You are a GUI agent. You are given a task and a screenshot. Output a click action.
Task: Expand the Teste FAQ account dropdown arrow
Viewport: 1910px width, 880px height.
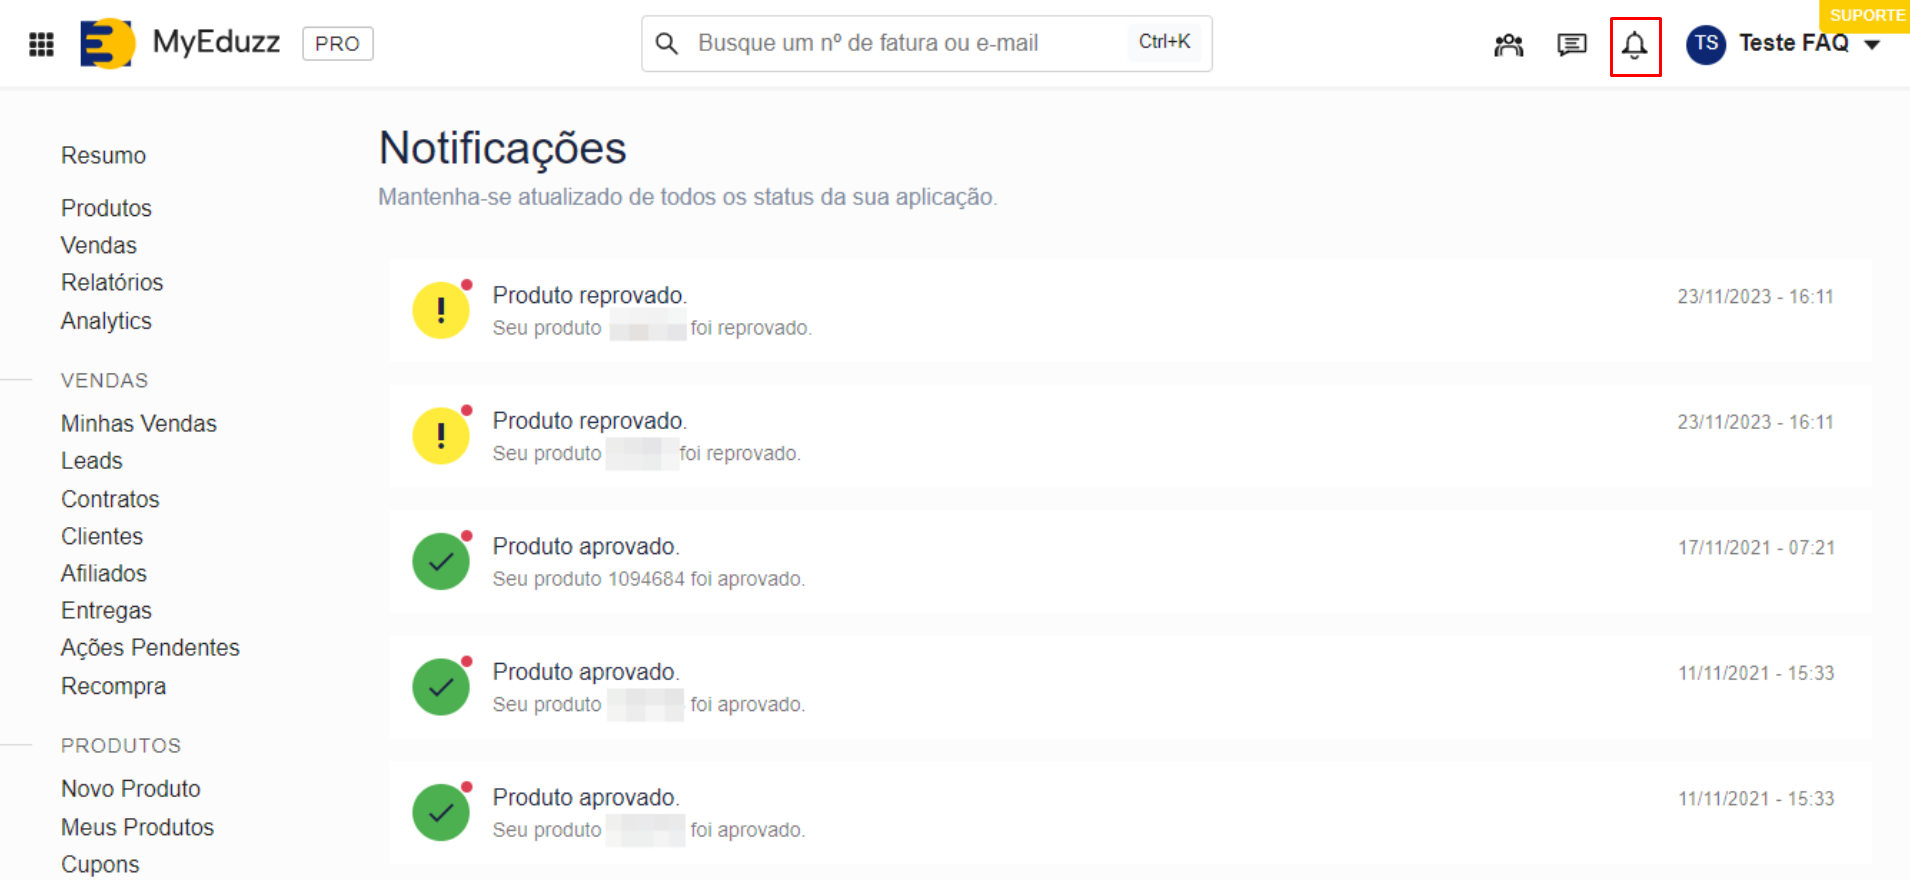click(x=1873, y=45)
